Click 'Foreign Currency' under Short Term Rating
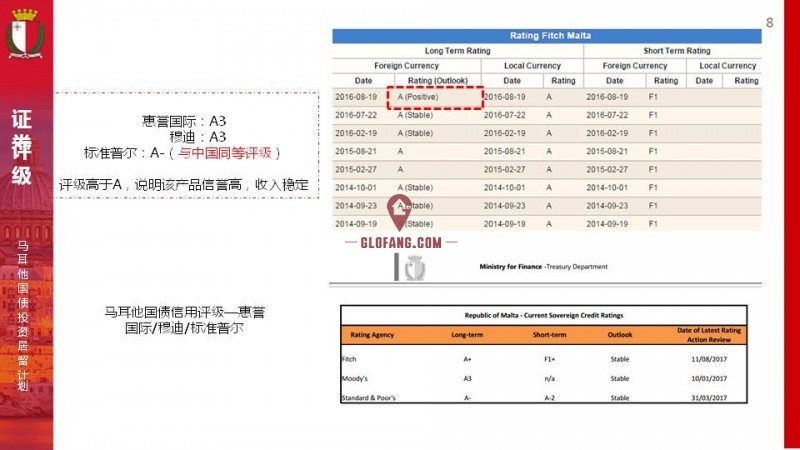The height and width of the screenshot is (450, 800). point(635,66)
